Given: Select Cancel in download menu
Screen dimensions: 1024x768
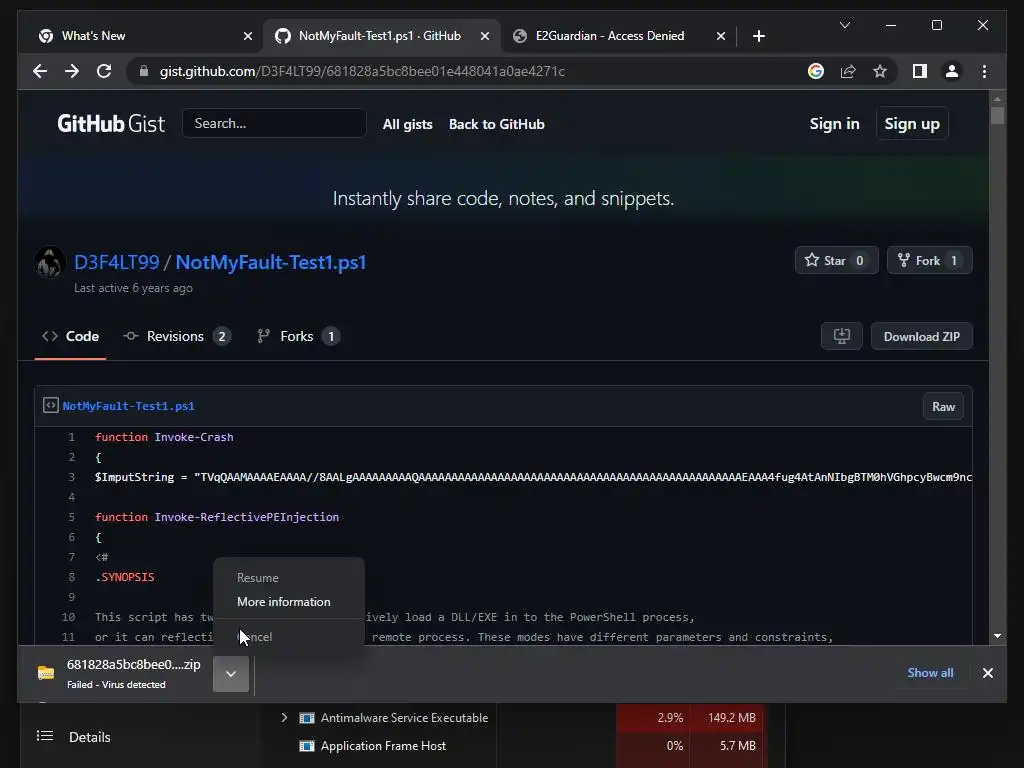Looking at the screenshot, I should (289, 637).
